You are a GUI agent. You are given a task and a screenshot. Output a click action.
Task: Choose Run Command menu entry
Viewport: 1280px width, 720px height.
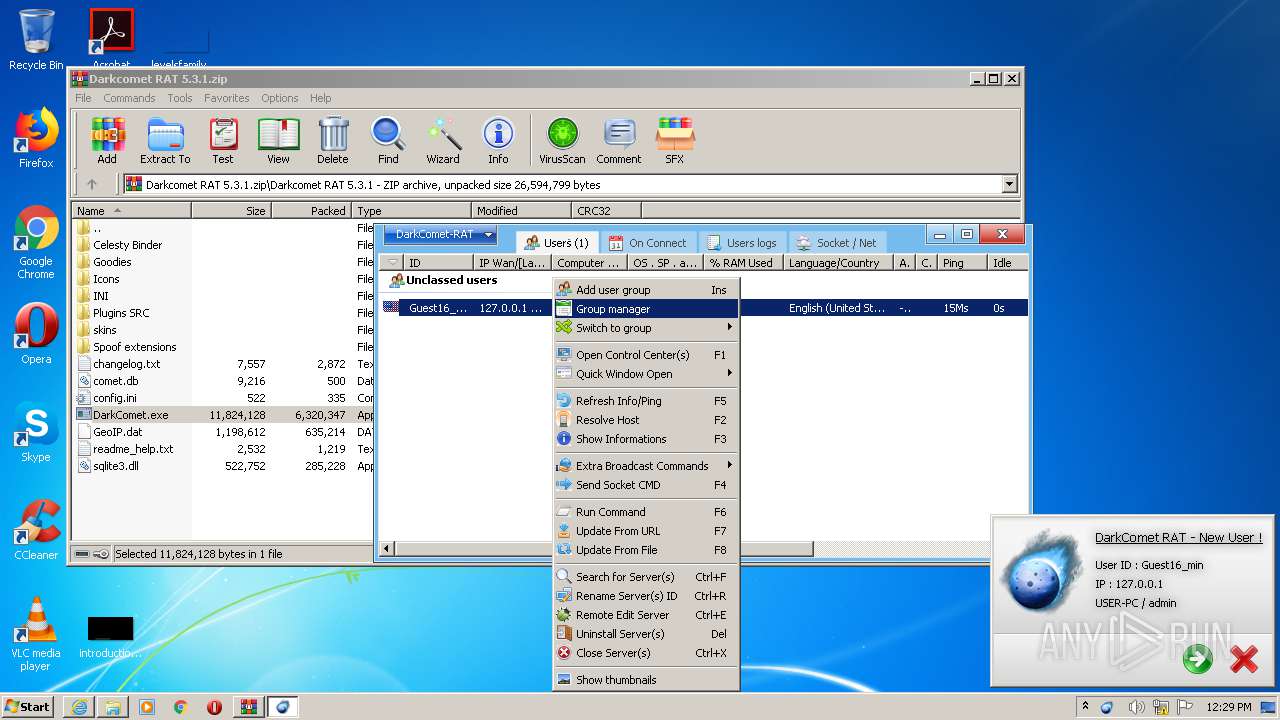(x=646, y=512)
